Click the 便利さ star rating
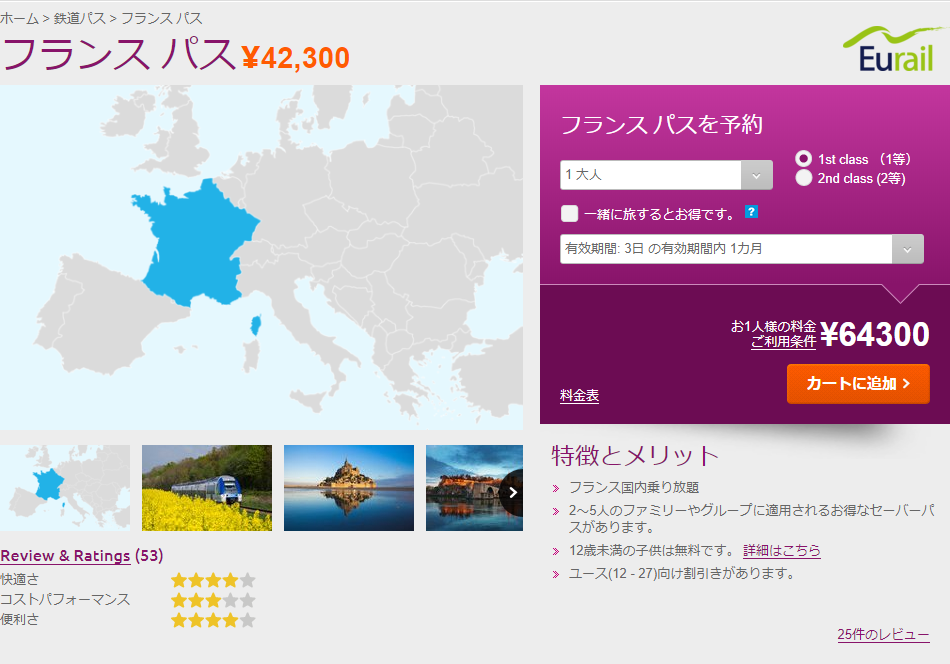 click(213, 620)
